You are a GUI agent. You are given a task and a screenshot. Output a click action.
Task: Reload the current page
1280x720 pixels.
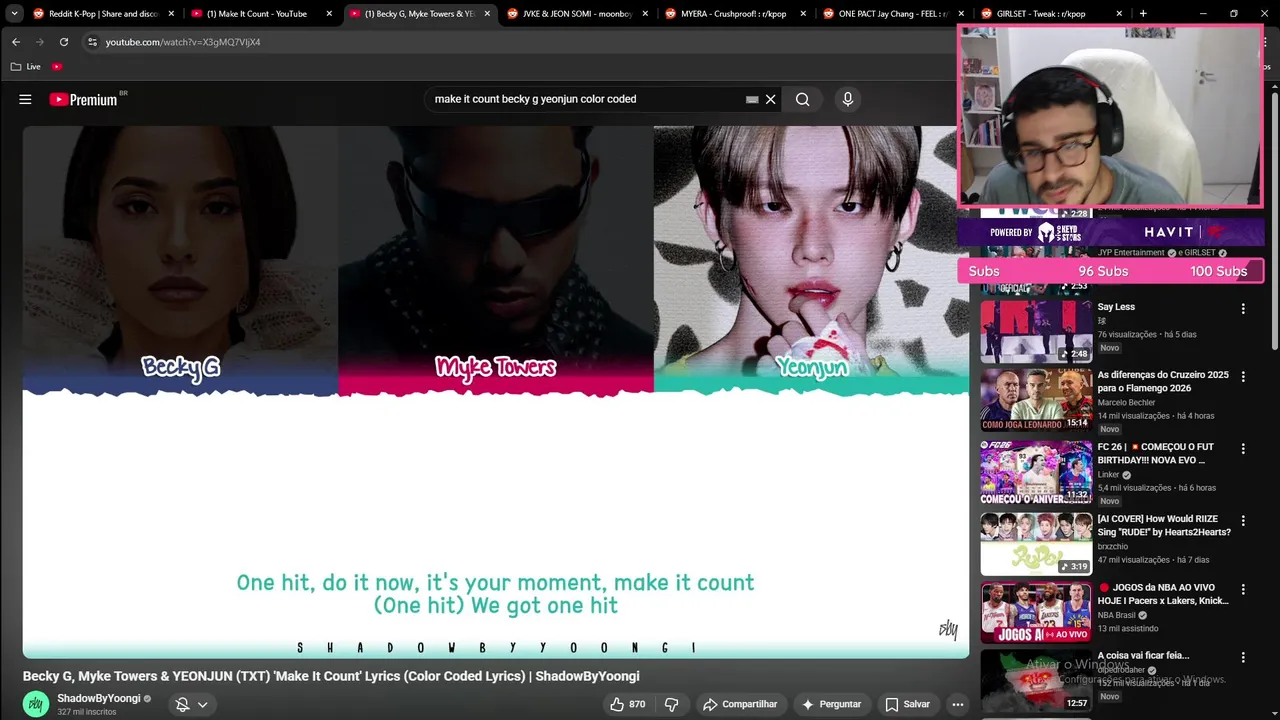coord(64,42)
